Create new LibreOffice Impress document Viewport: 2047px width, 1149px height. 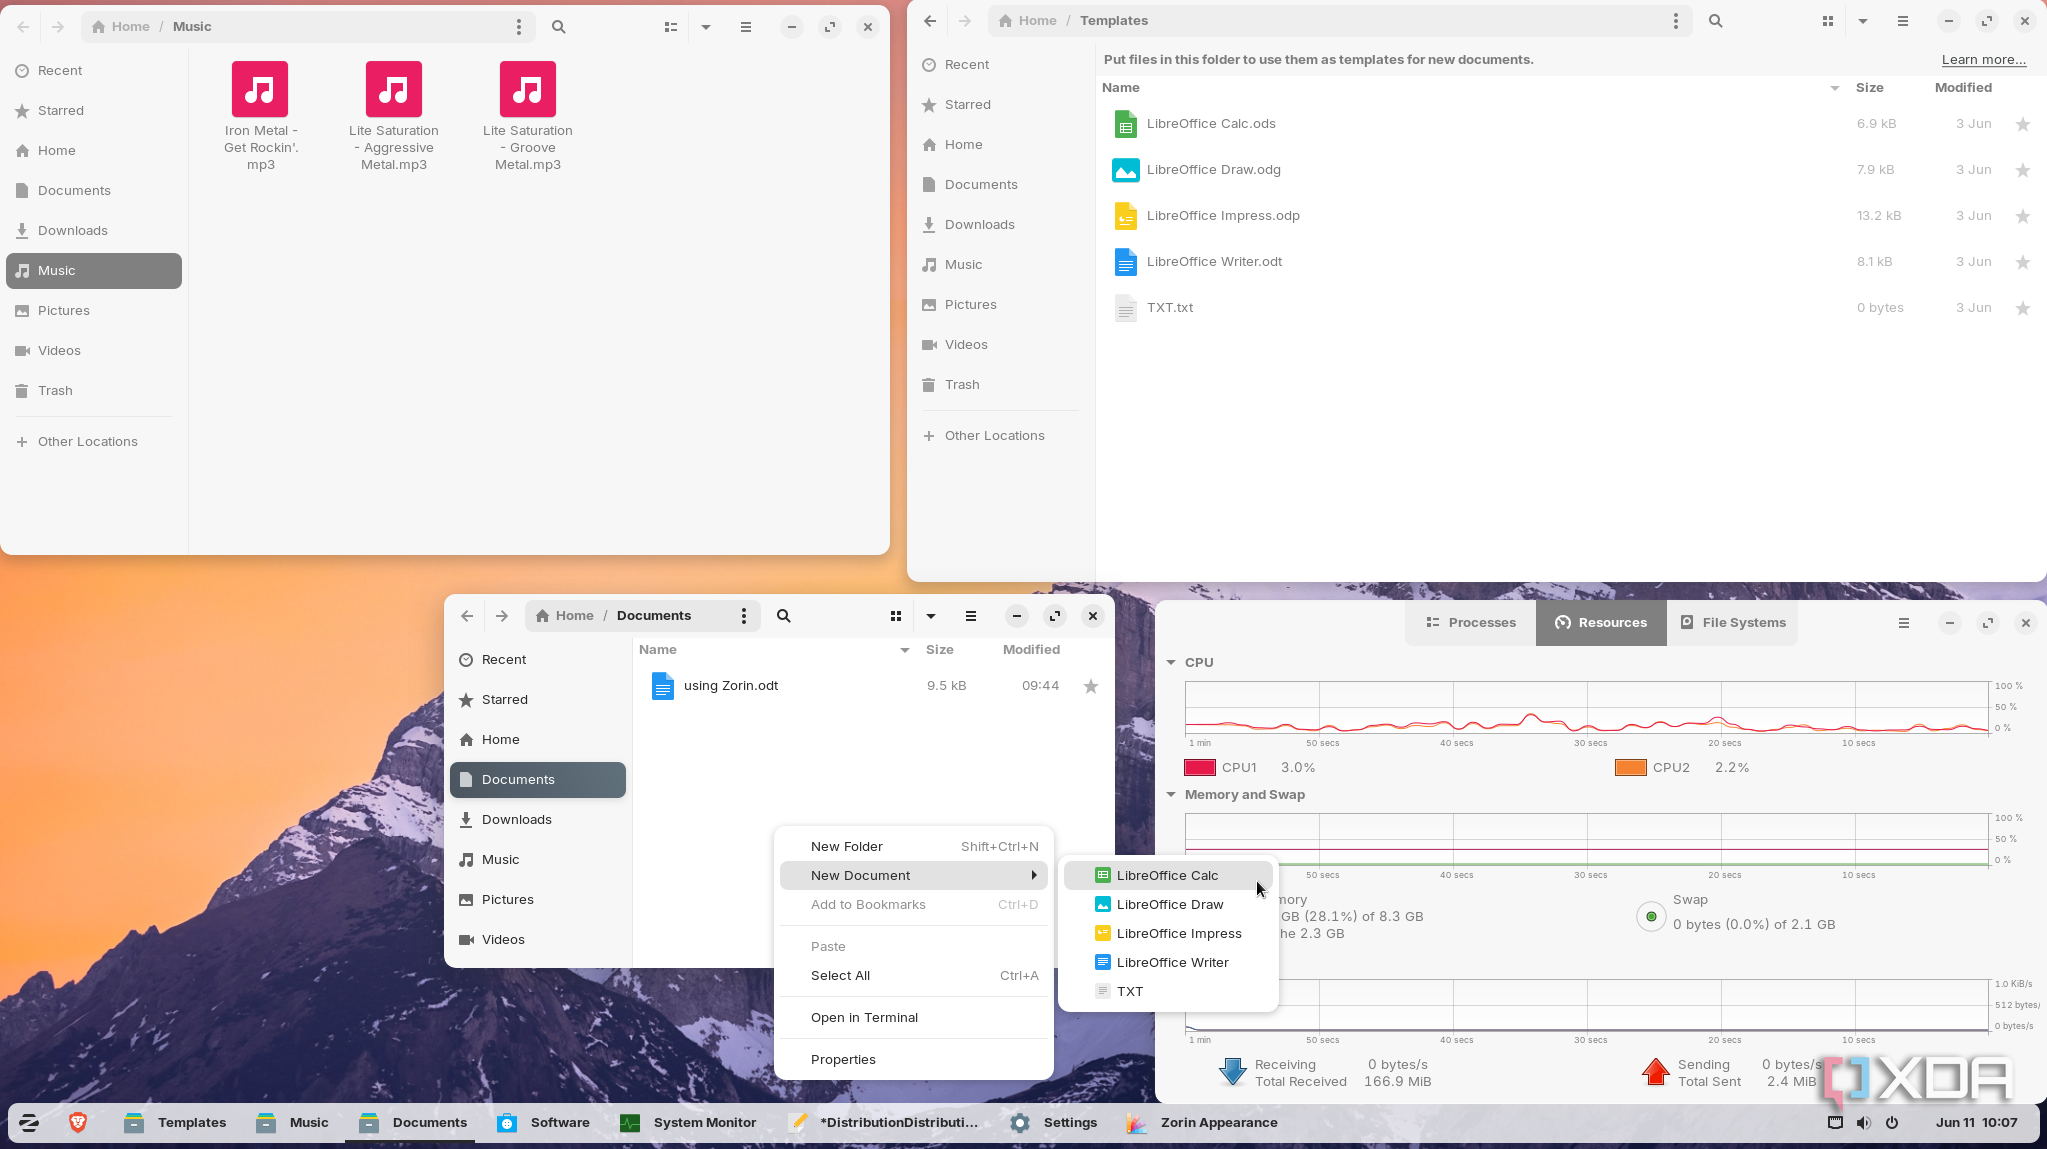pyautogui.click(x=1168, y=934)
